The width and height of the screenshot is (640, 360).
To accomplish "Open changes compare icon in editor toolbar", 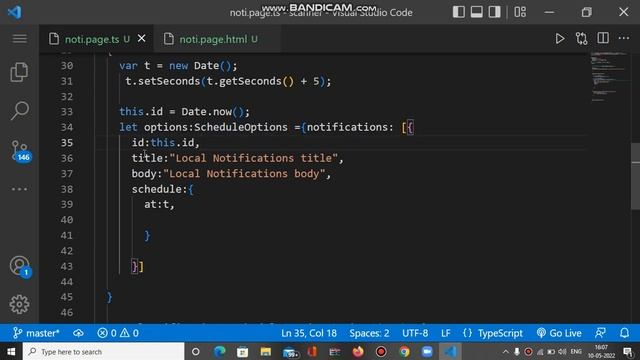I will click(581, 39).
